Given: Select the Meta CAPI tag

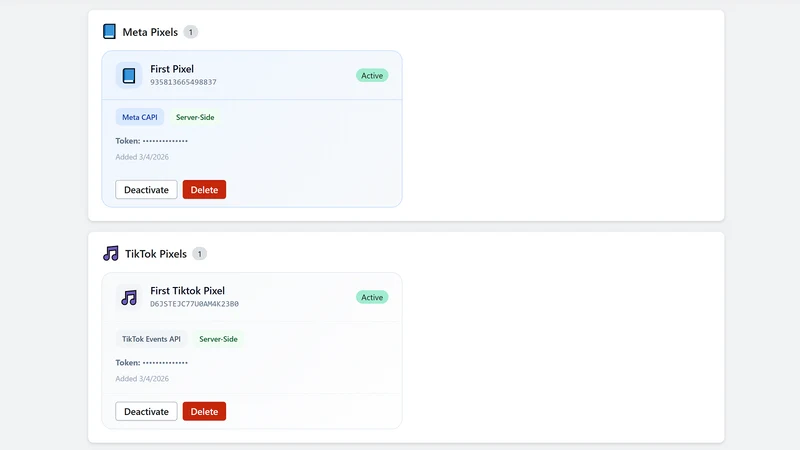Looking at the screenshot, I should pos(140,117).
